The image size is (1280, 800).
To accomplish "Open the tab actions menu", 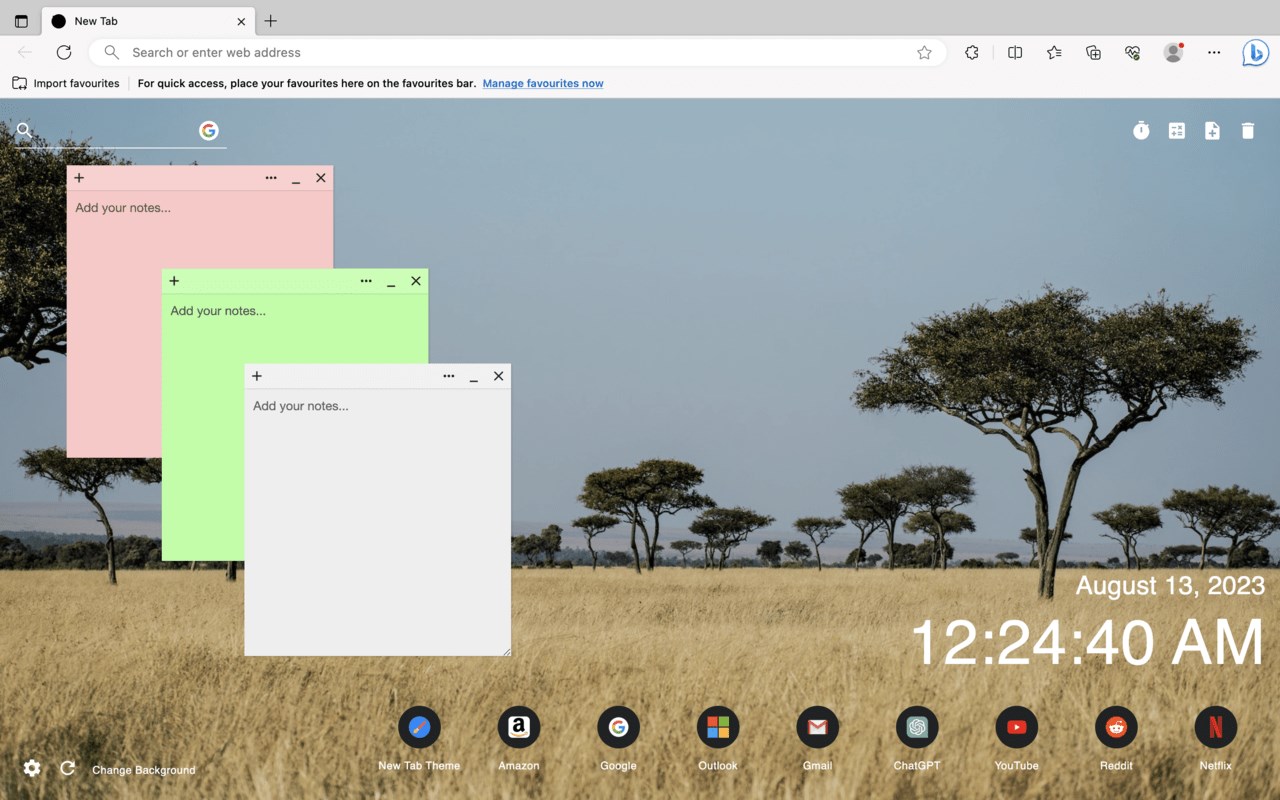I will point(21,21).
